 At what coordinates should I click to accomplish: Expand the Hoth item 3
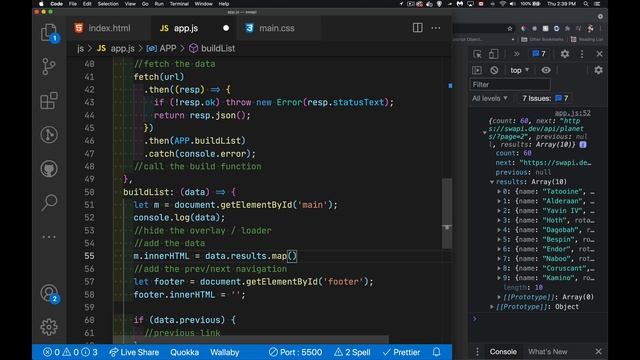(499, 220)
